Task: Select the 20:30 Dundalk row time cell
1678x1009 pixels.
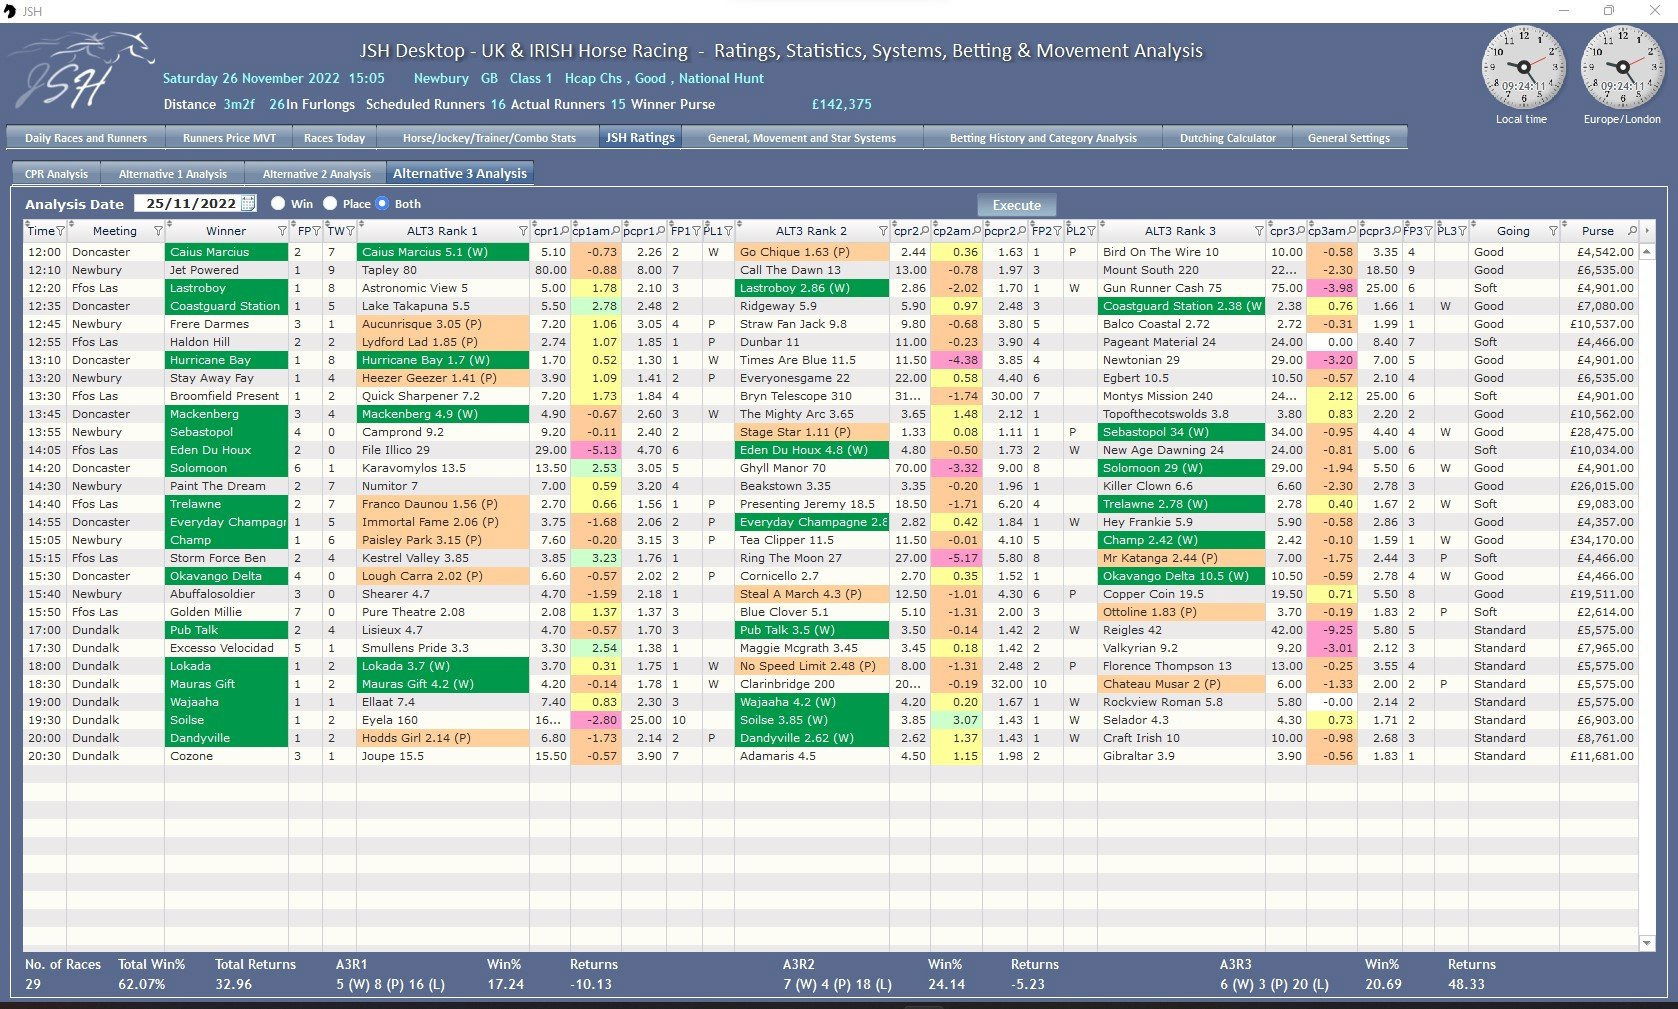Action: [44, 756]
